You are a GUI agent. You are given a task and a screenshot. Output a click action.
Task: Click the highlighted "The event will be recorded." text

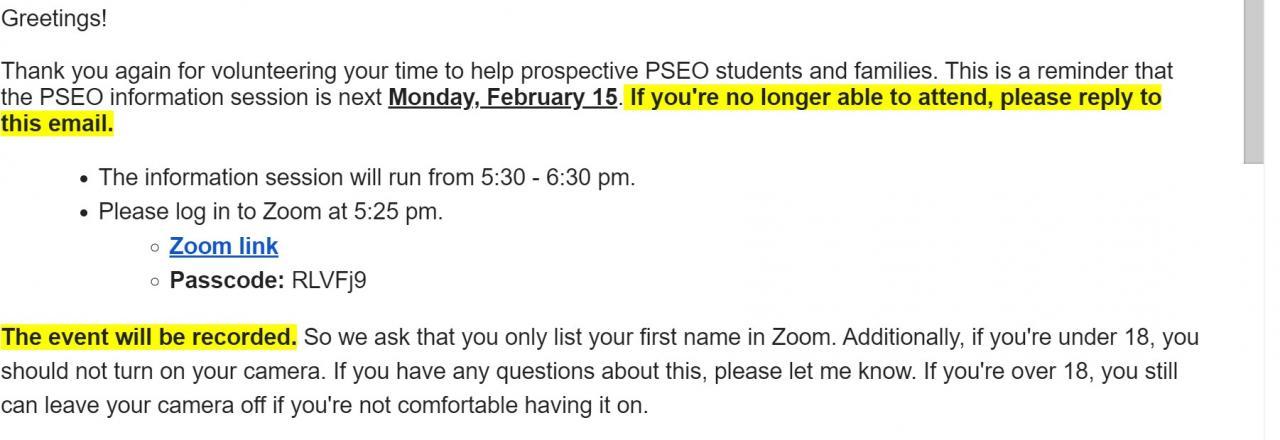(149, 337)
